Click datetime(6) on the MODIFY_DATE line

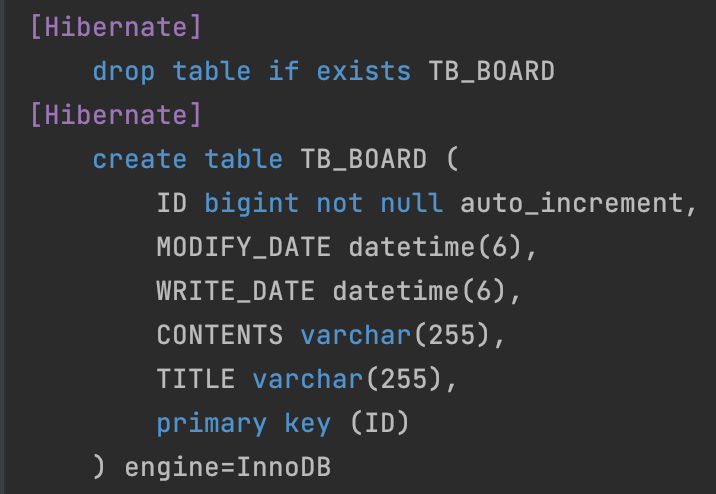435,247
